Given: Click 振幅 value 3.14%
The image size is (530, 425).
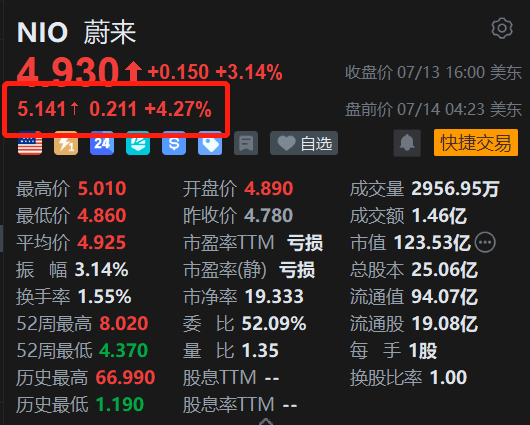Looking at the screenshot, I should (x=101, y=270).
